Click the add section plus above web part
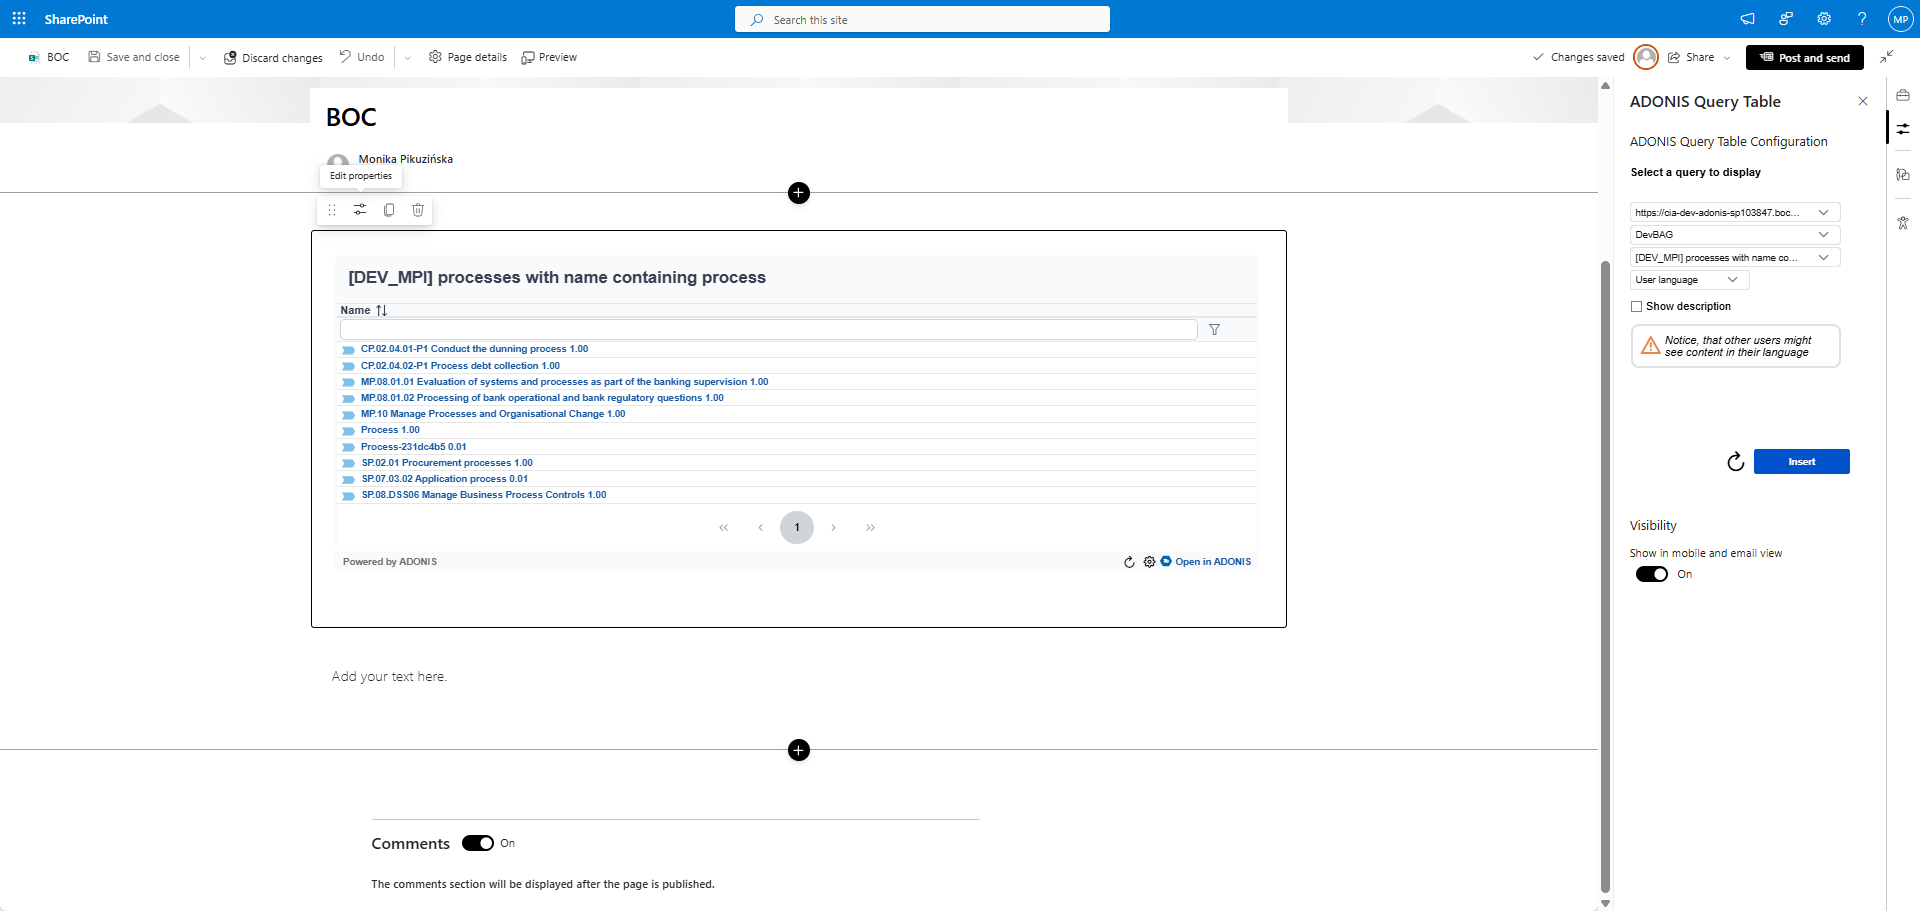 click(798, 193)
